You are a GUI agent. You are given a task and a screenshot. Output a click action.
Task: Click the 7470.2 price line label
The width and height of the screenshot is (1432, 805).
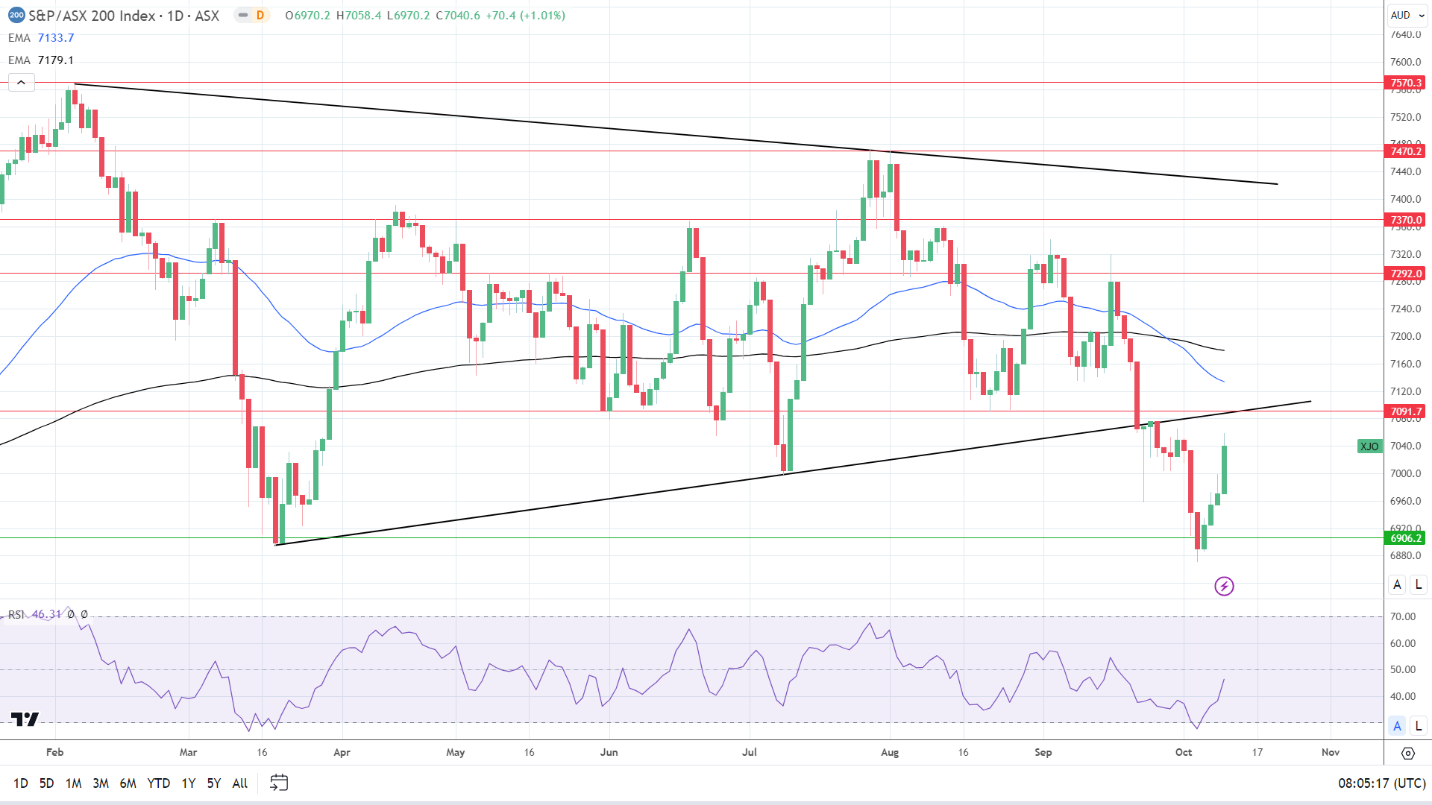click(1406, 151)
